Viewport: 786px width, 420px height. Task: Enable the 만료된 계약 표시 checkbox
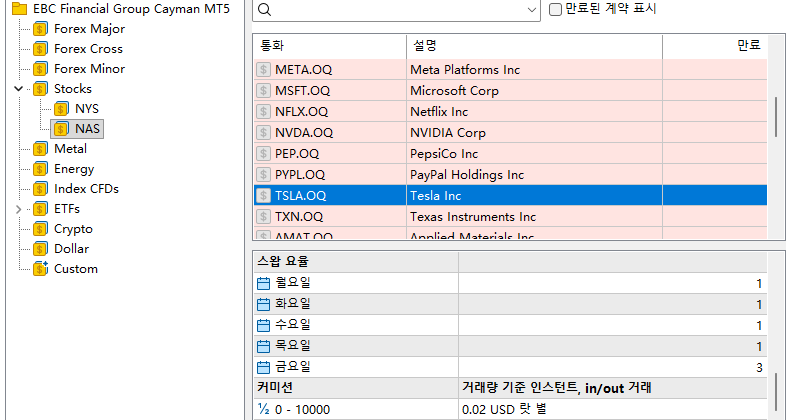pos(555,10)
